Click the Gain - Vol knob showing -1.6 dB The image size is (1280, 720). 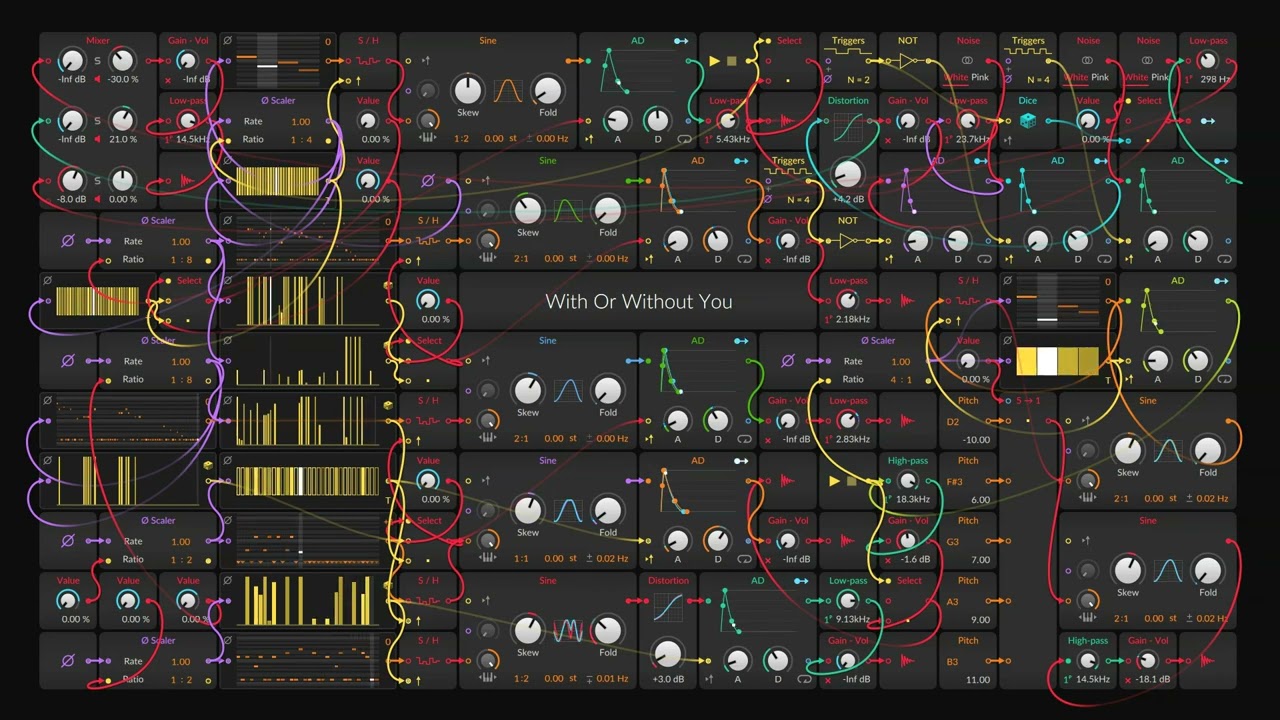(x=908, y=541)
